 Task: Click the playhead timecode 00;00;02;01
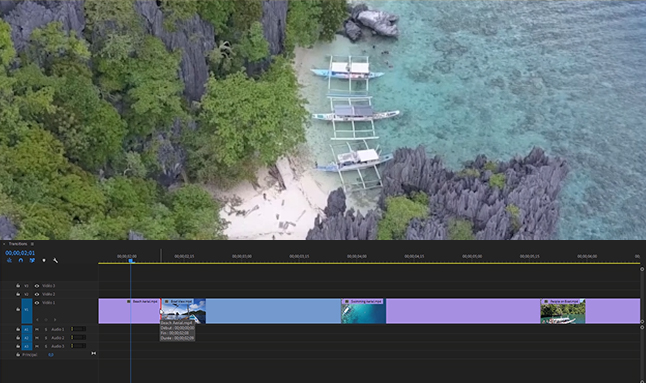click(x=20, y=253)
